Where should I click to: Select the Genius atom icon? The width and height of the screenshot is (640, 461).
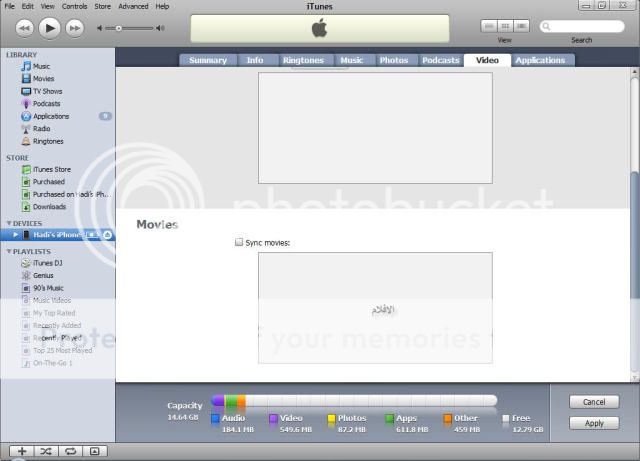26,276
